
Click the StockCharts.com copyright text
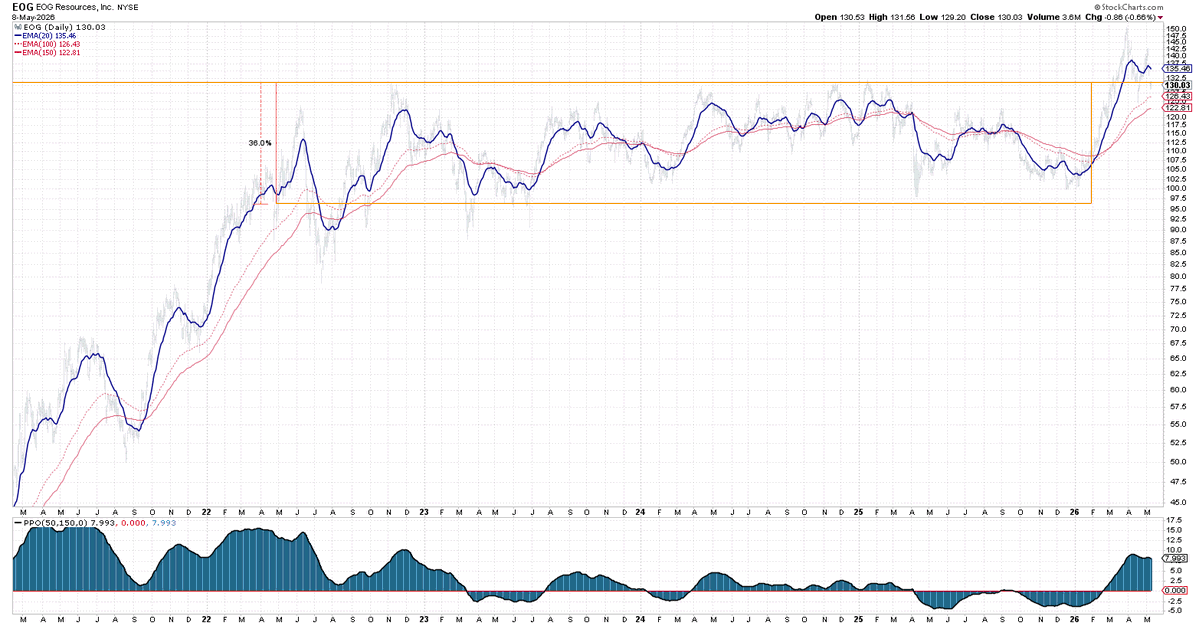tap(1130, 8)
